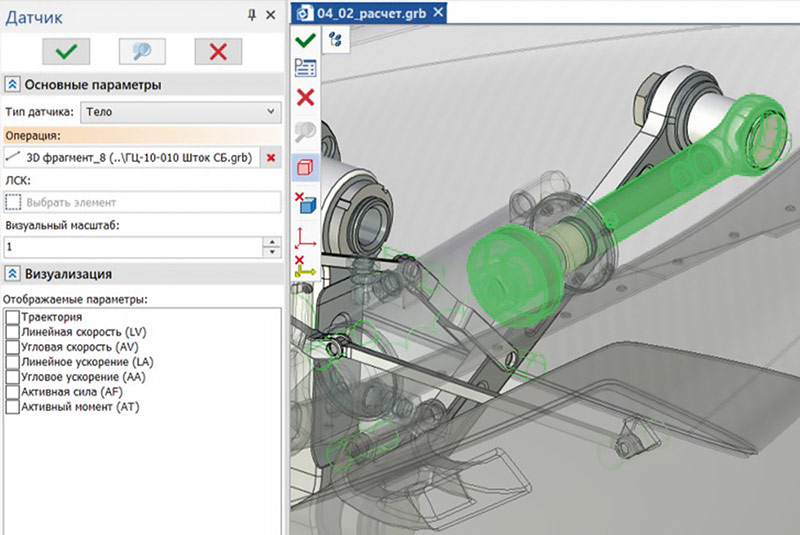Open the model tree icon beside the toolbar

coord(336,40)
